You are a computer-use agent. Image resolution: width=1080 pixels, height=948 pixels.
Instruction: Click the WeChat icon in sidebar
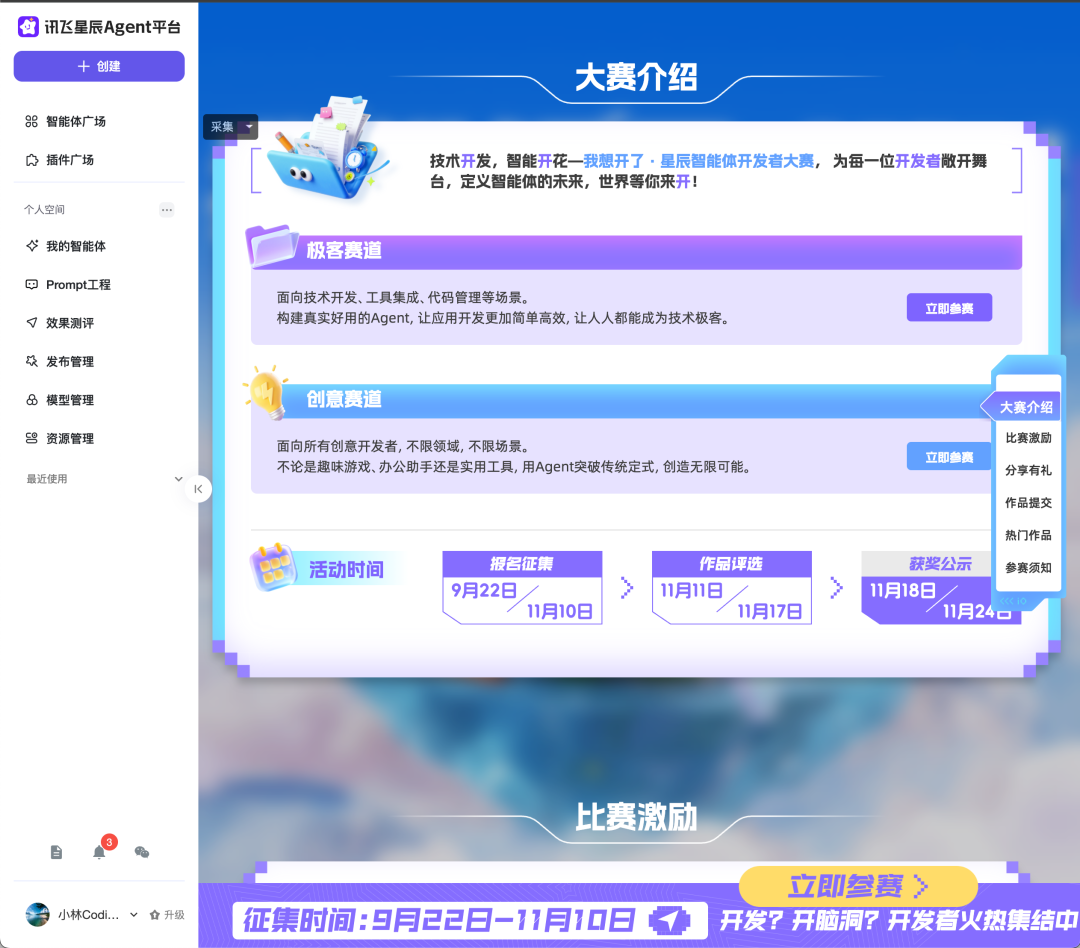[142, 853]
